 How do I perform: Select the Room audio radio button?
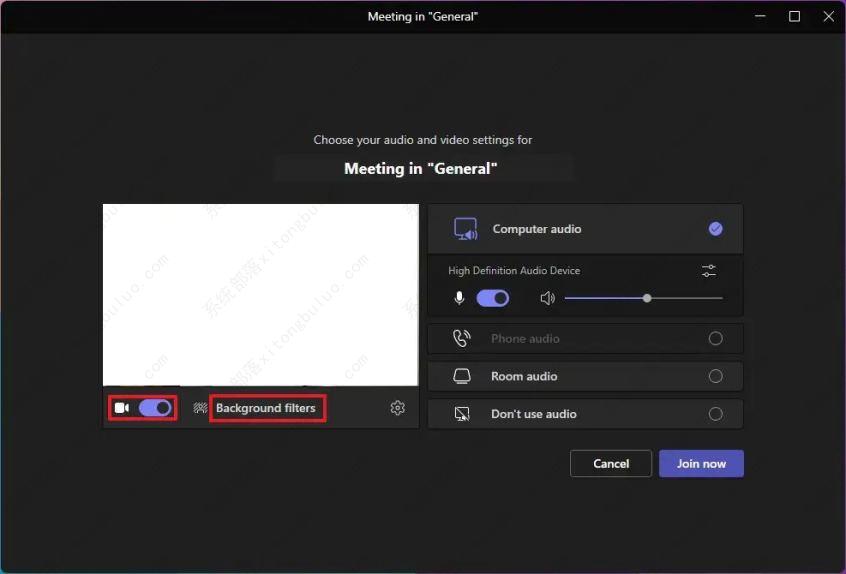click(x=715, y=376)
